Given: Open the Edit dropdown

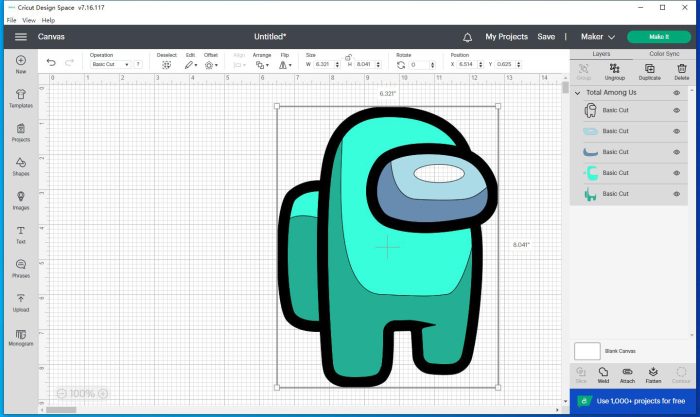Looking at the screenshot, I should 191,65.
